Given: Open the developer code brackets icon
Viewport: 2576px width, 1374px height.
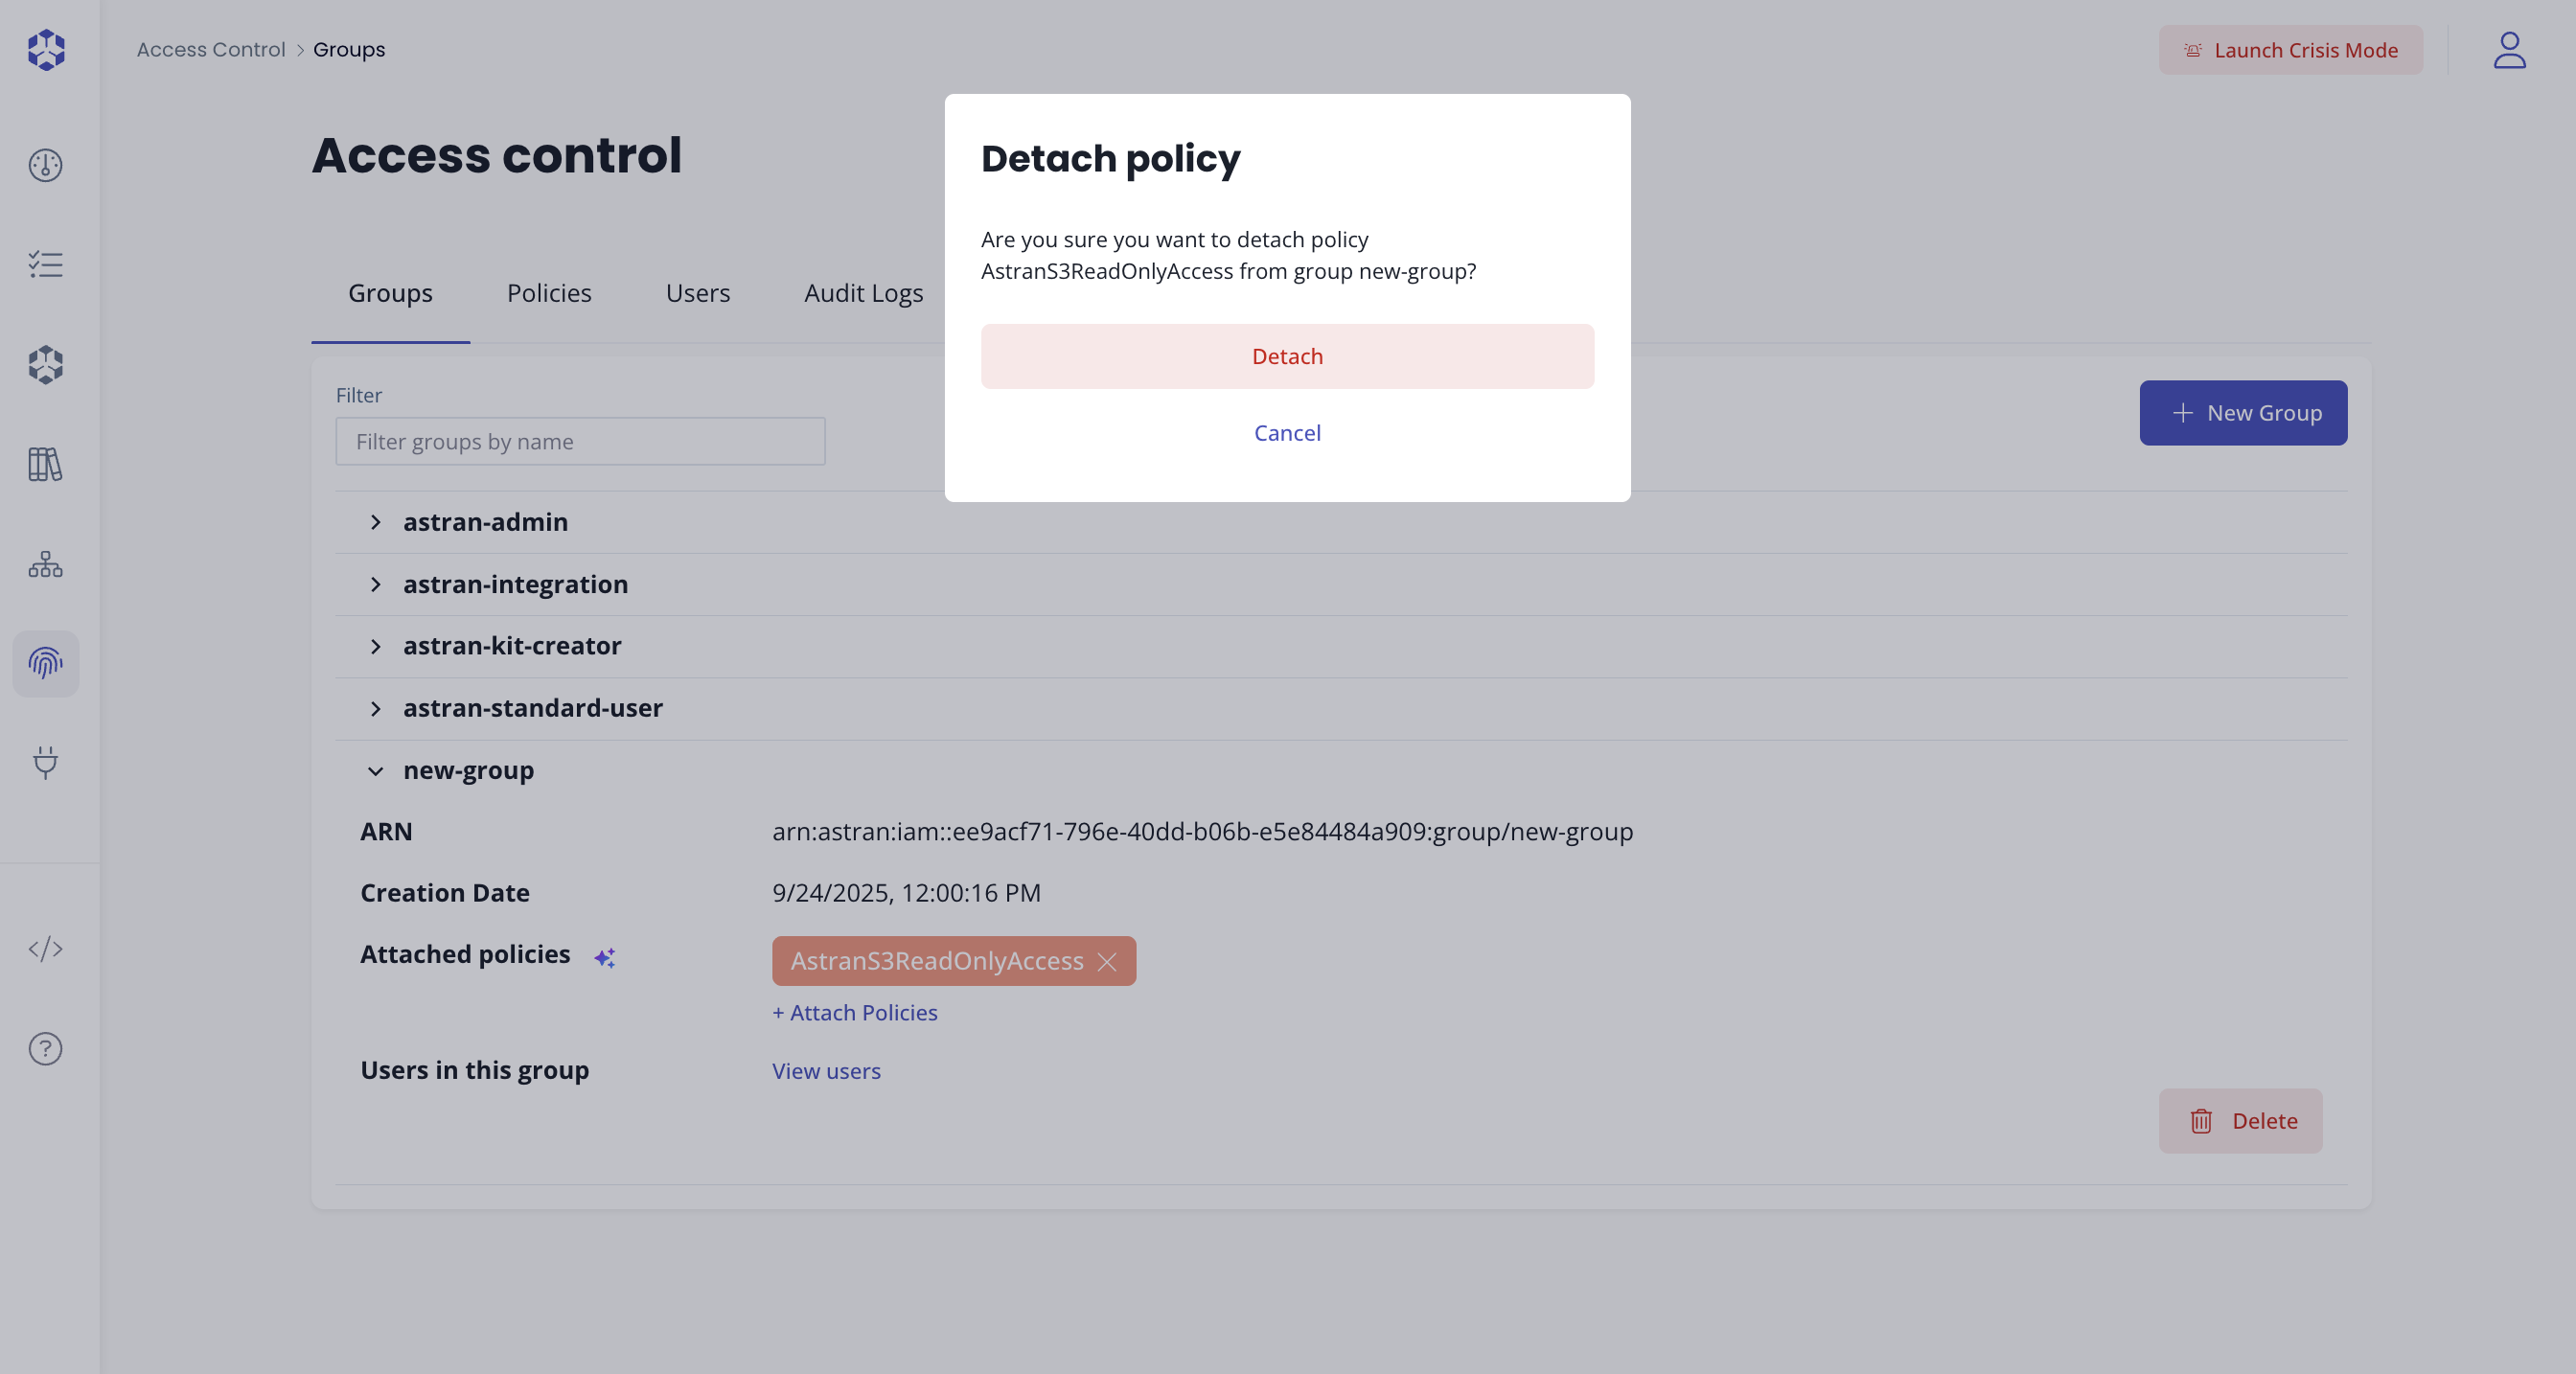Looking at the screenshot, I should click(x=45, y=948).
